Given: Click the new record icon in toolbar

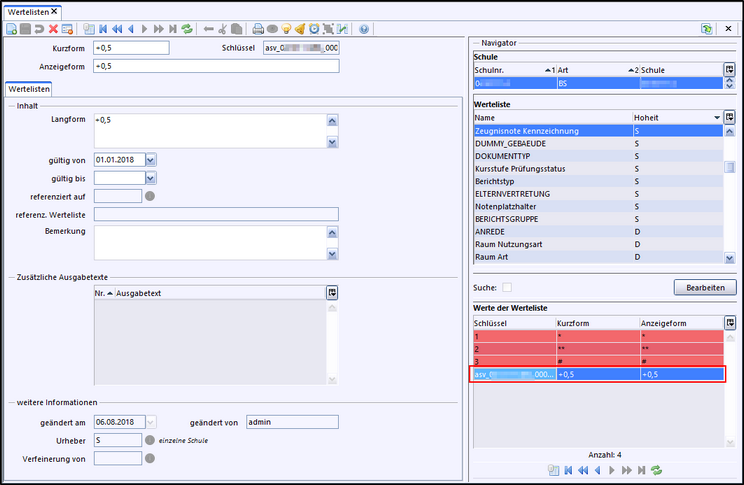Looking at the screenshot, I should (11, 29).
